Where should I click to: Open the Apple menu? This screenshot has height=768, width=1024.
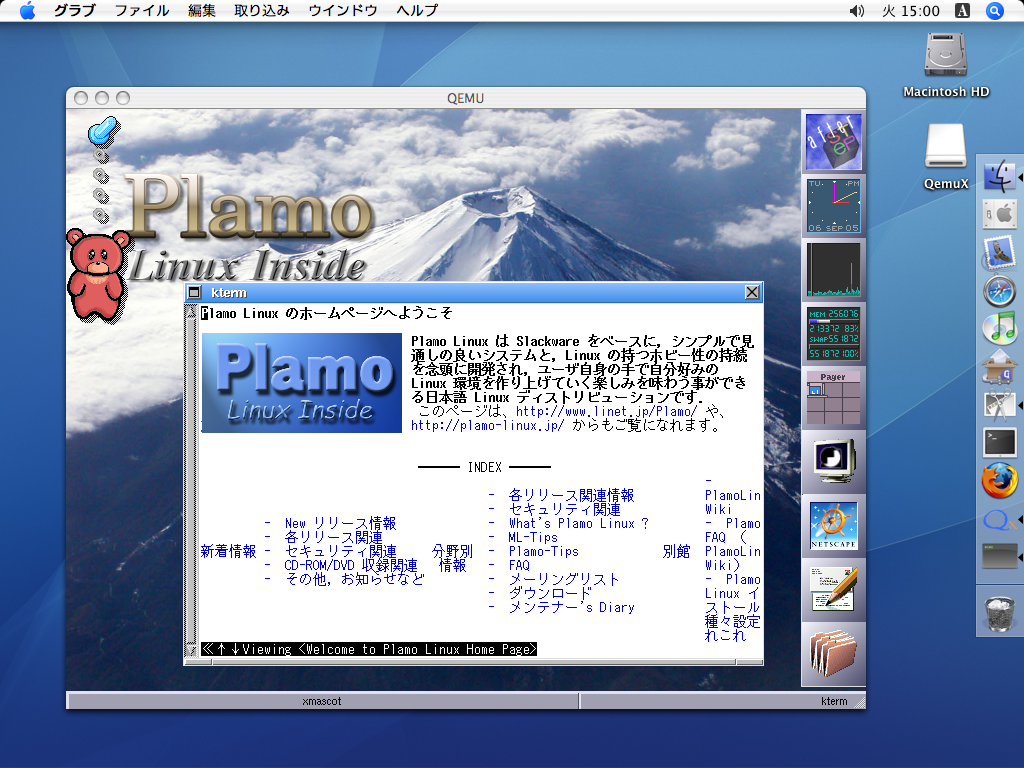27,10
